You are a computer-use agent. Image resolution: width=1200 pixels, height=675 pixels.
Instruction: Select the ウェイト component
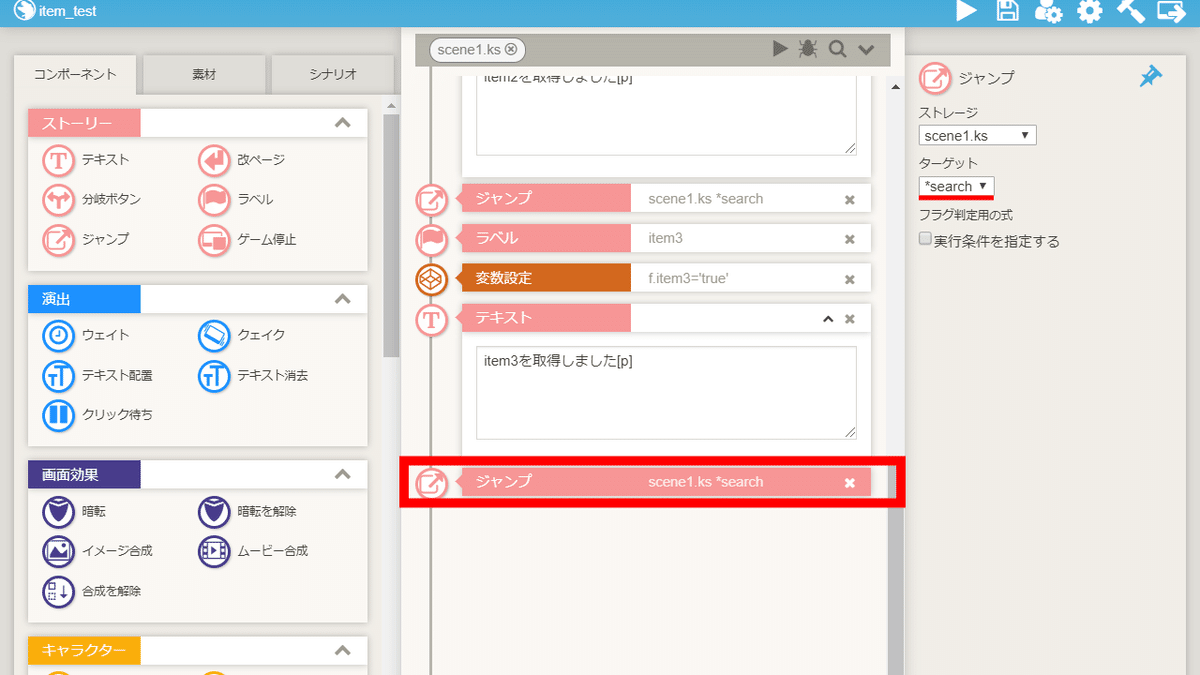point(85,335)
